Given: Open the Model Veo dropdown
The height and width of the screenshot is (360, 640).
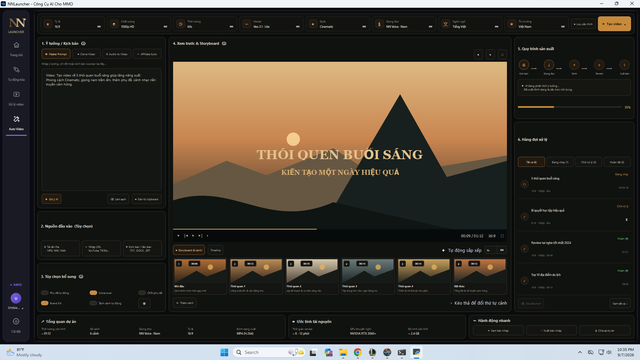Looking at the screenshot, I should pos(271,24).
